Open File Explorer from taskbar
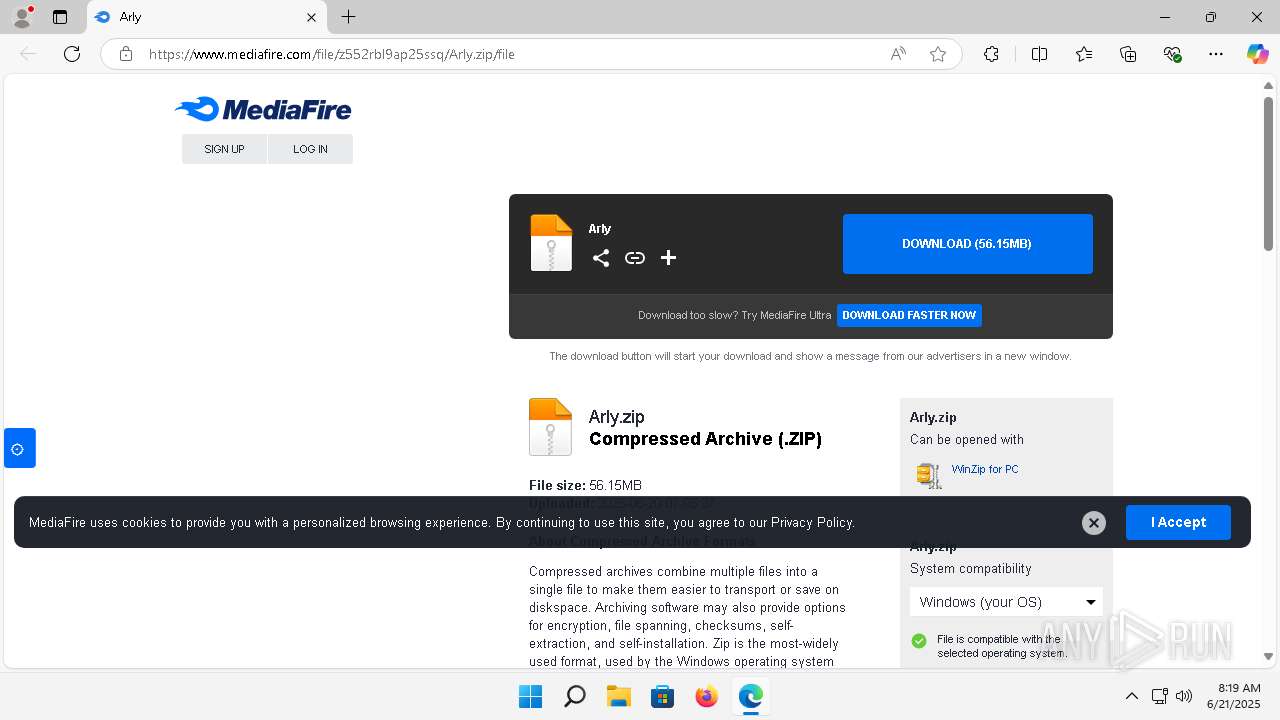Screen dimensions: 1280x720 click(x=618, y=696)
